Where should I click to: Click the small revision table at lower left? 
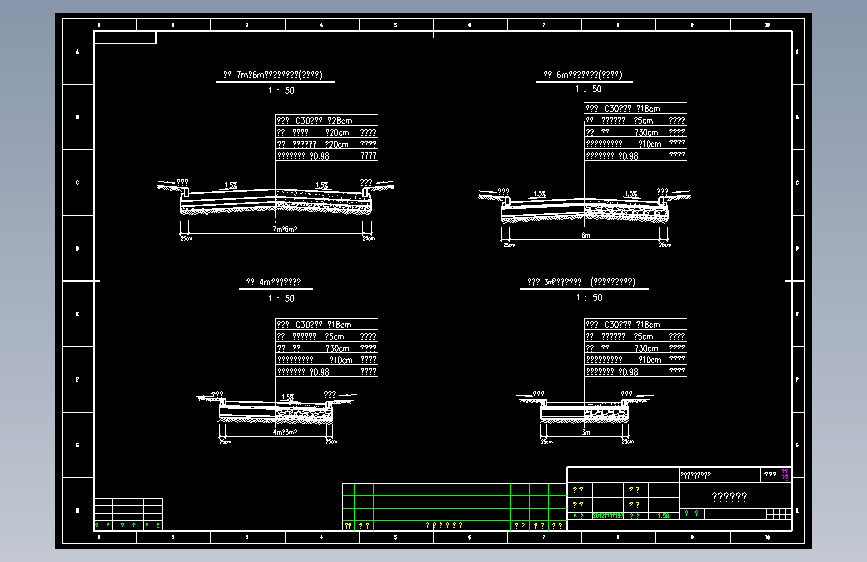click(x=128, y=514)
